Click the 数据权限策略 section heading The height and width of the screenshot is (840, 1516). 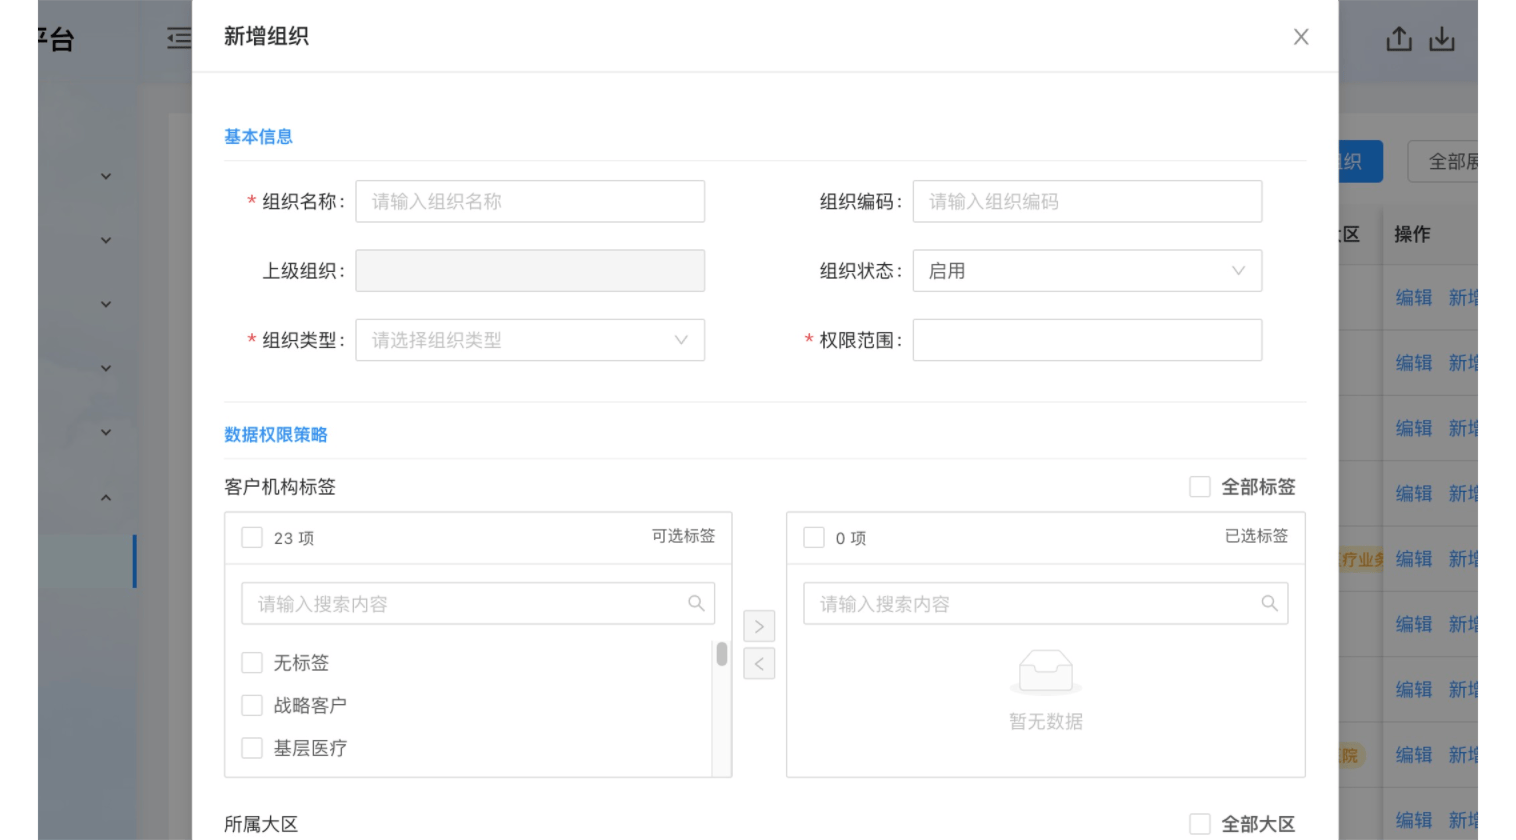tap(276, 435)
